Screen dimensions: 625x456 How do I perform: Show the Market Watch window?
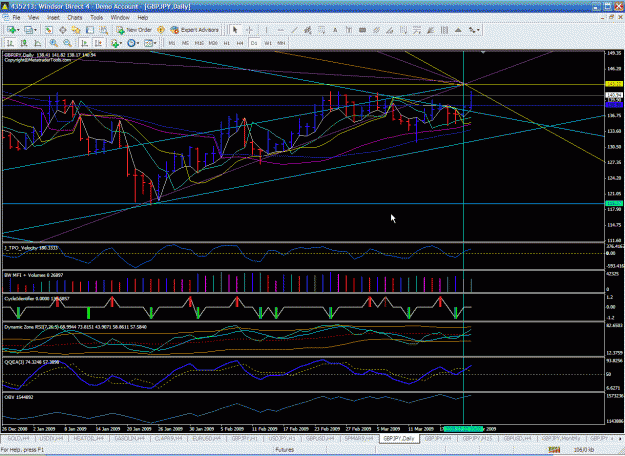coord(49,30)
